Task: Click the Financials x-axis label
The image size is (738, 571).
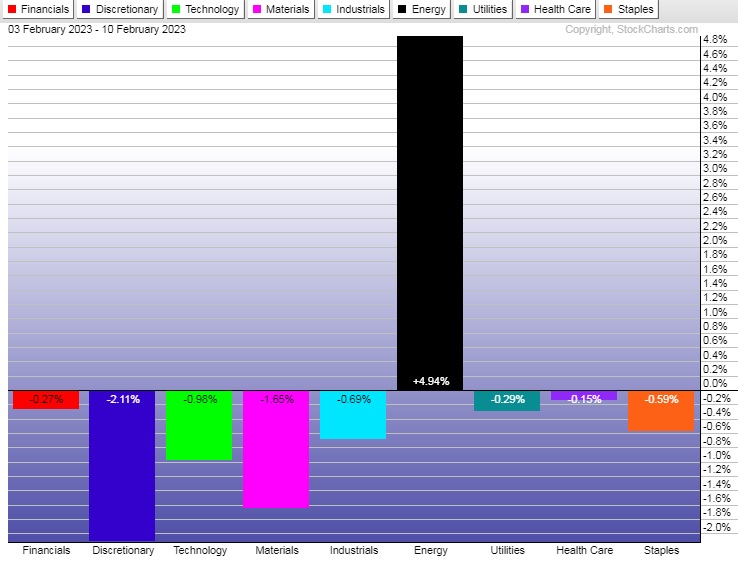Action: (46, 550)
